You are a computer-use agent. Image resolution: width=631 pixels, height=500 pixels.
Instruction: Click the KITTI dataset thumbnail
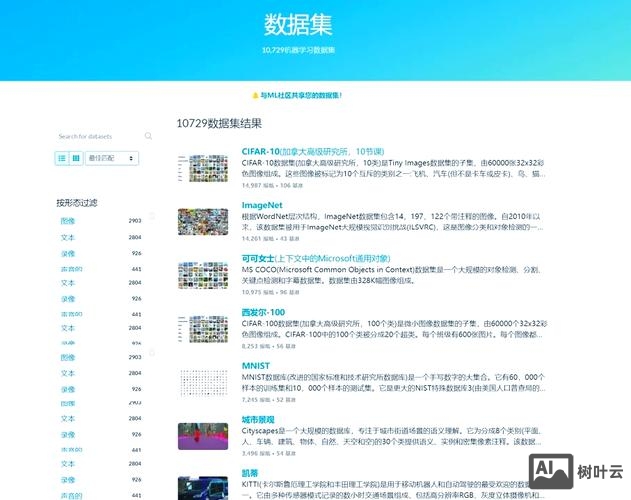coord(203,488)
